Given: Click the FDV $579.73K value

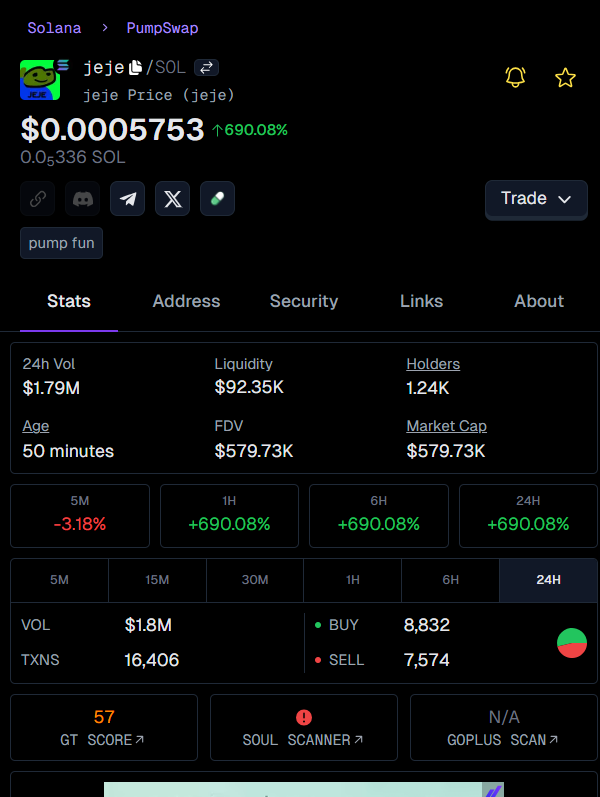Looking at the screenshot, I should pos(254,451).
